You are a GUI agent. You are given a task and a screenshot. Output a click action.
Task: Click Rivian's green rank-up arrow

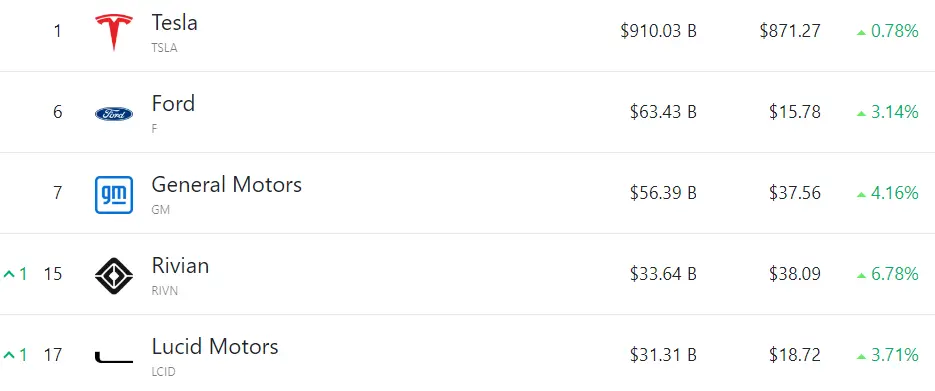[9, 274]
